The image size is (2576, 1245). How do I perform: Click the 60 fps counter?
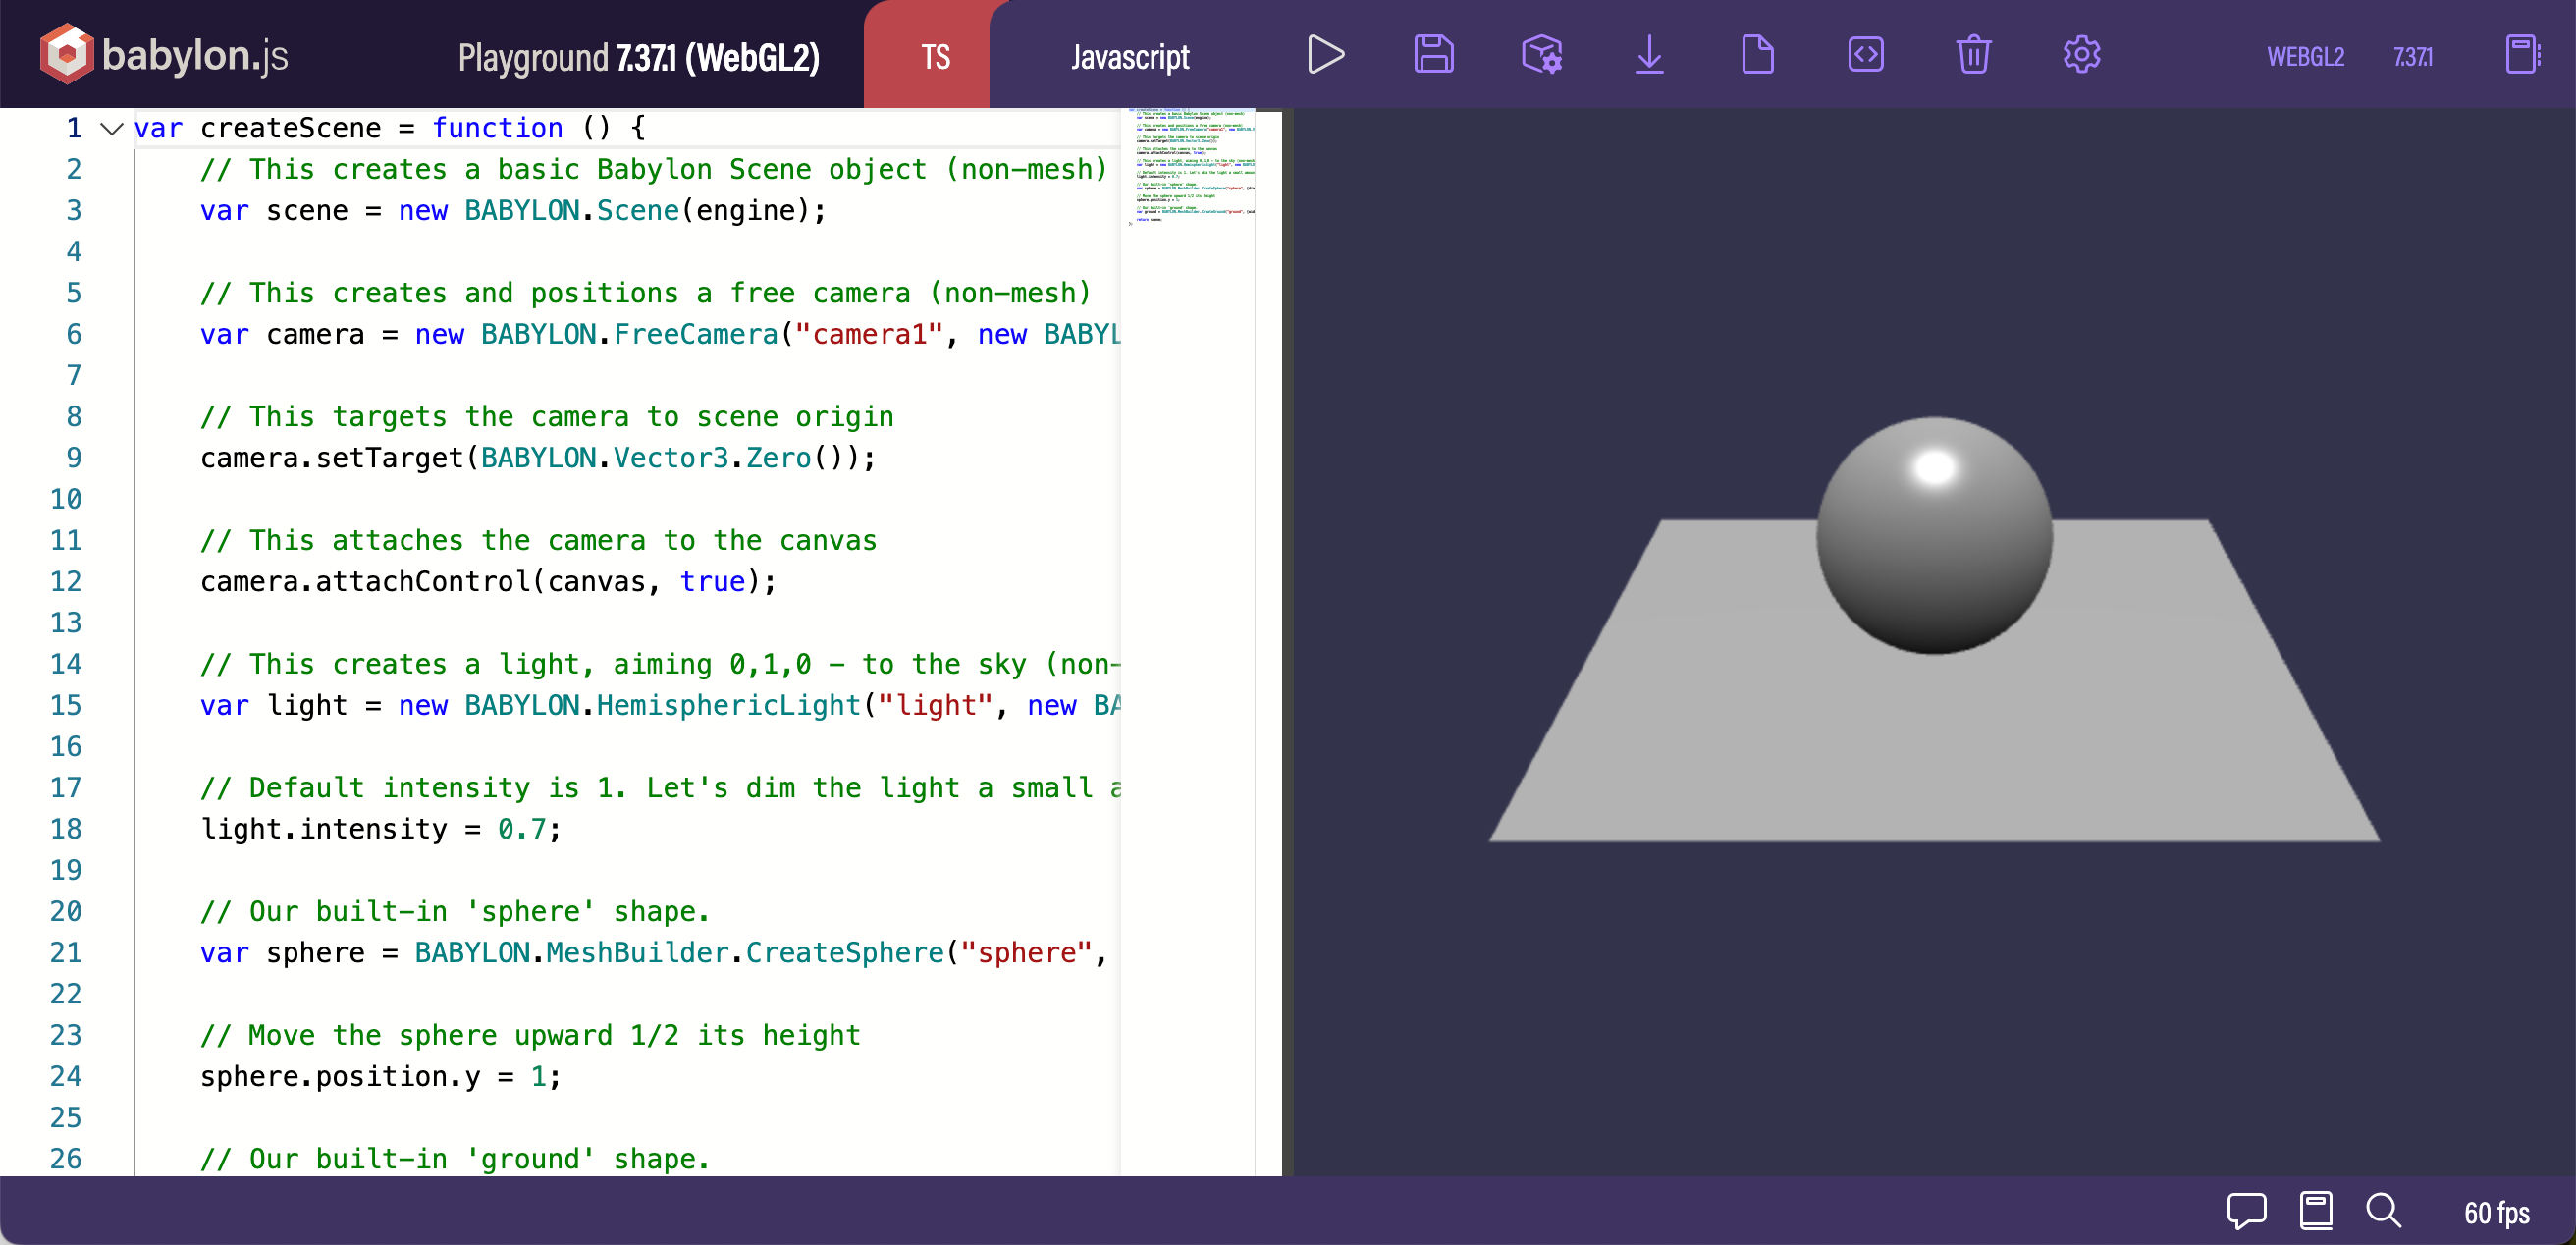(x=2496, y=1213)
